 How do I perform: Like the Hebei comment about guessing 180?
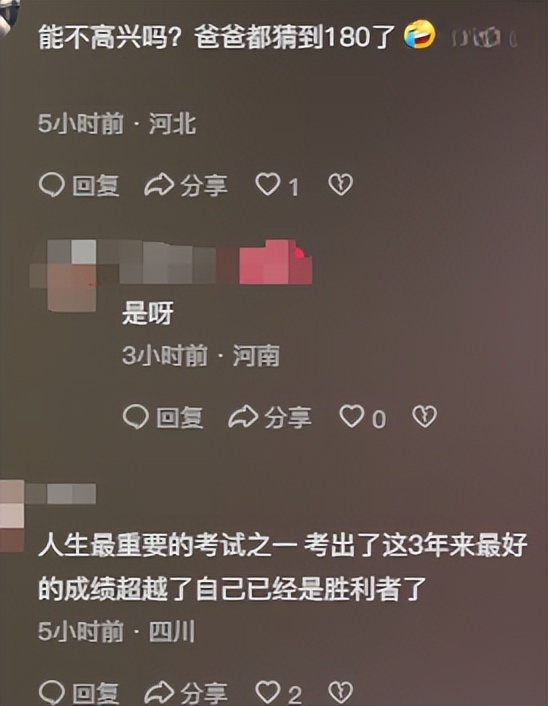[268, 185]
